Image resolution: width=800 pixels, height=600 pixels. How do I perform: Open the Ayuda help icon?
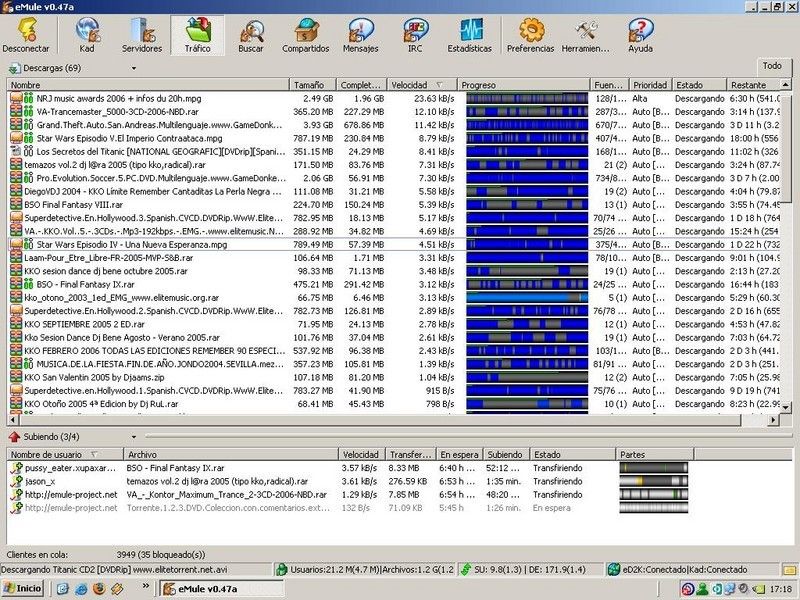tap(640, 35)
